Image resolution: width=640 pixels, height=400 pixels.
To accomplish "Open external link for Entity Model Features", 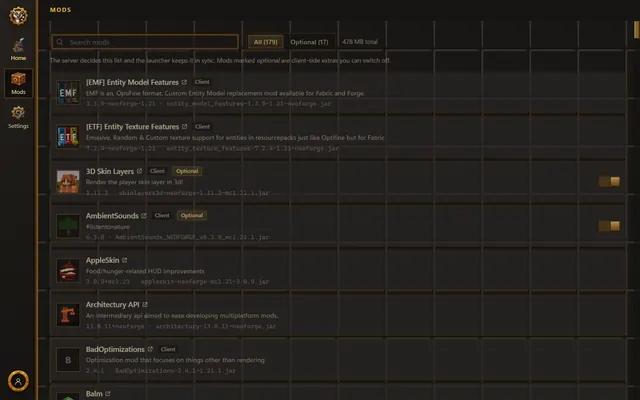I will click(x=184, y=82).
